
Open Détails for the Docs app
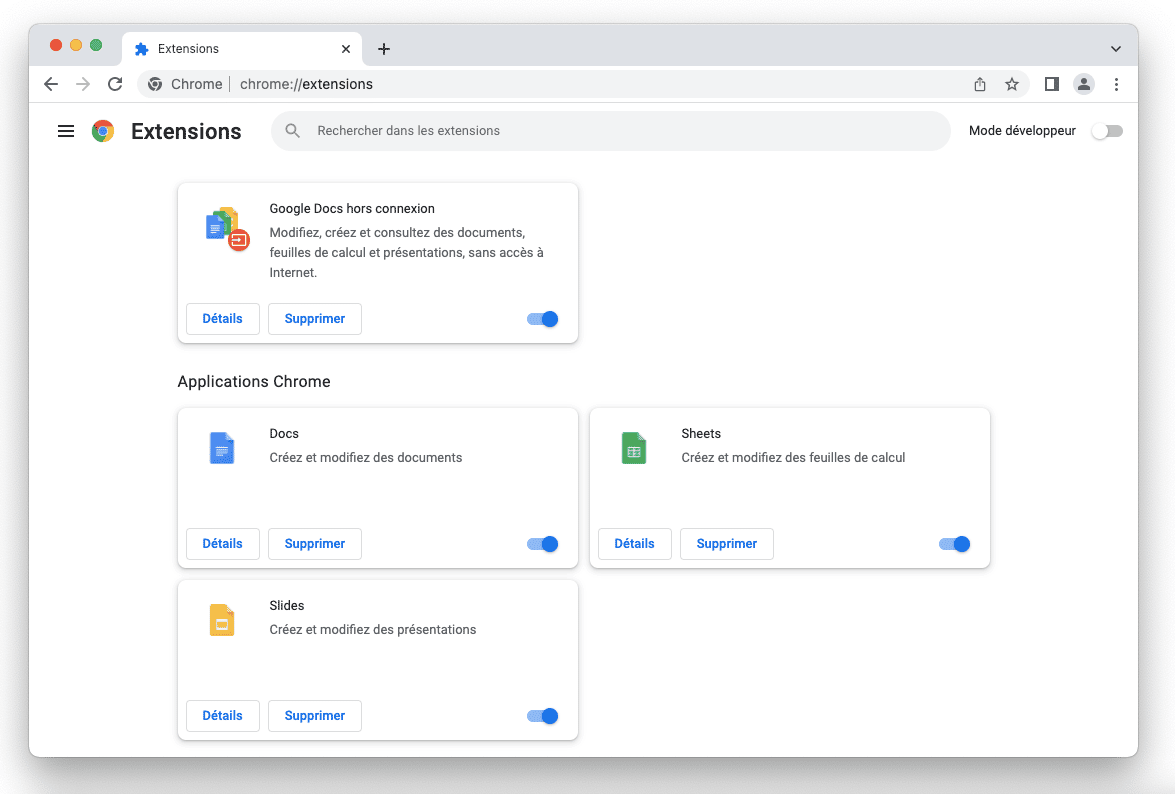tap(223, 544)
